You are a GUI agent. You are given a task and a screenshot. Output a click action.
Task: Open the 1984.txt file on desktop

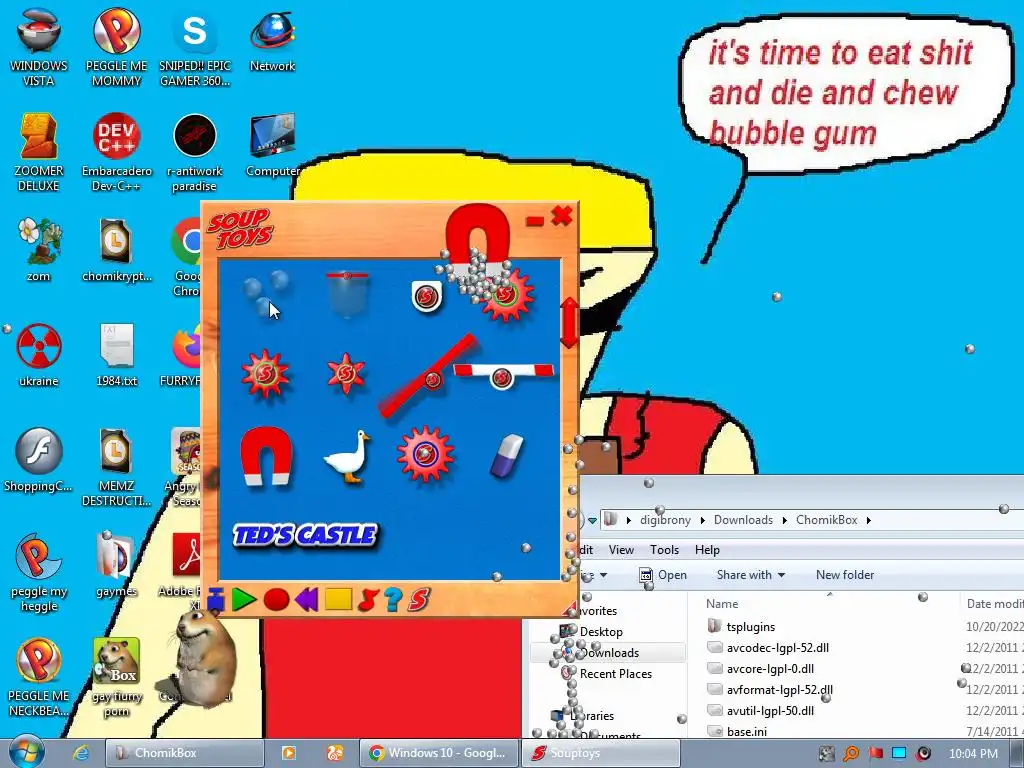click(x=116, y=355)
